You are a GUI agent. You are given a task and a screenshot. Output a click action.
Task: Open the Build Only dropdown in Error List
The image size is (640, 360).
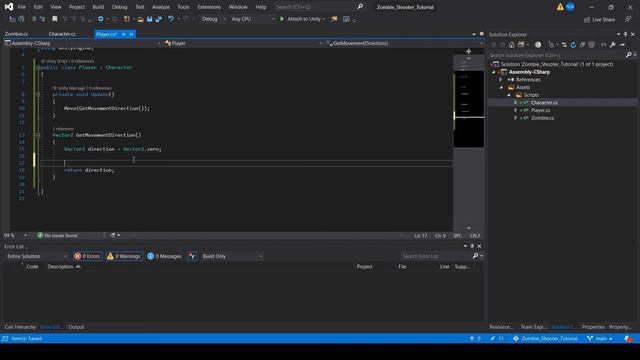tap(232, 256)
